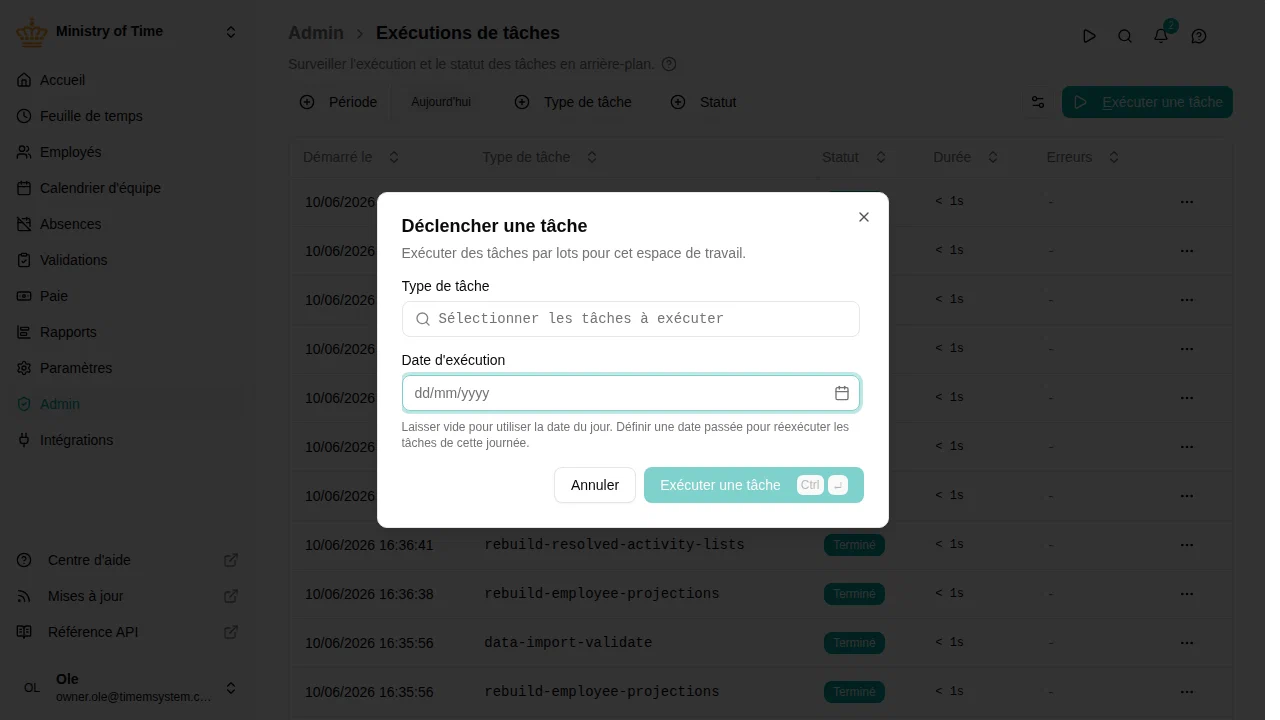Add a Statut filter
Viewport: 1280px width, 720px height.
coord(704,102)
